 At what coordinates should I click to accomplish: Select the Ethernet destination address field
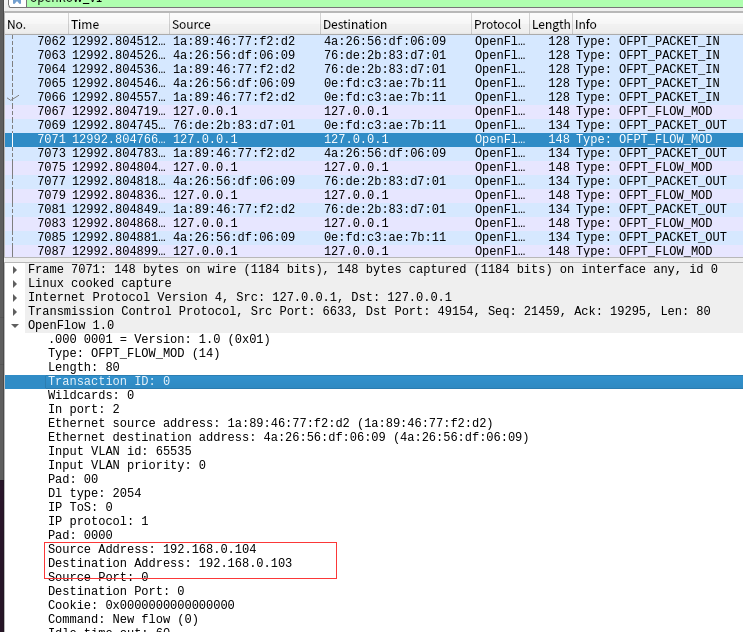(288, 437)
